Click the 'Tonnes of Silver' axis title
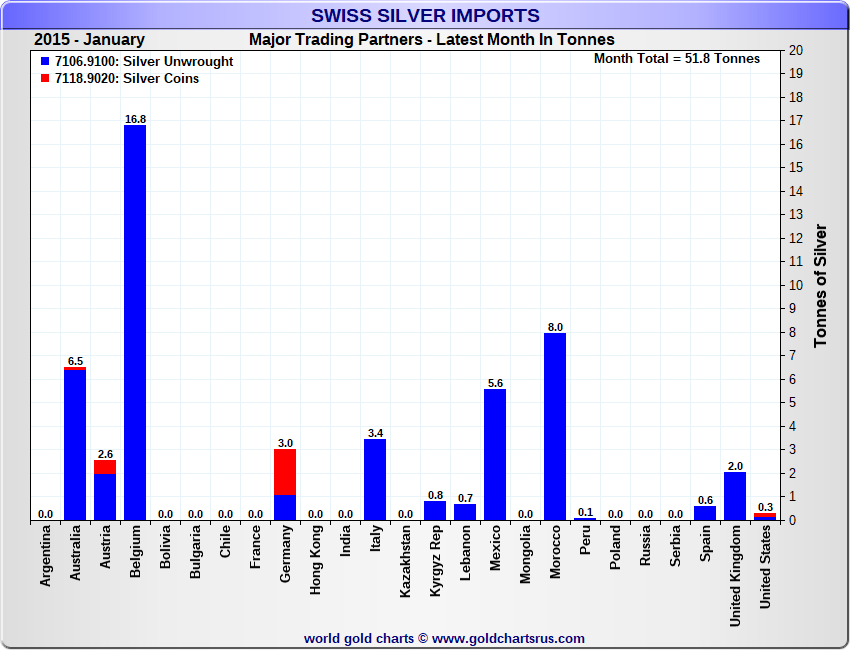 click(x=820, y=286)
